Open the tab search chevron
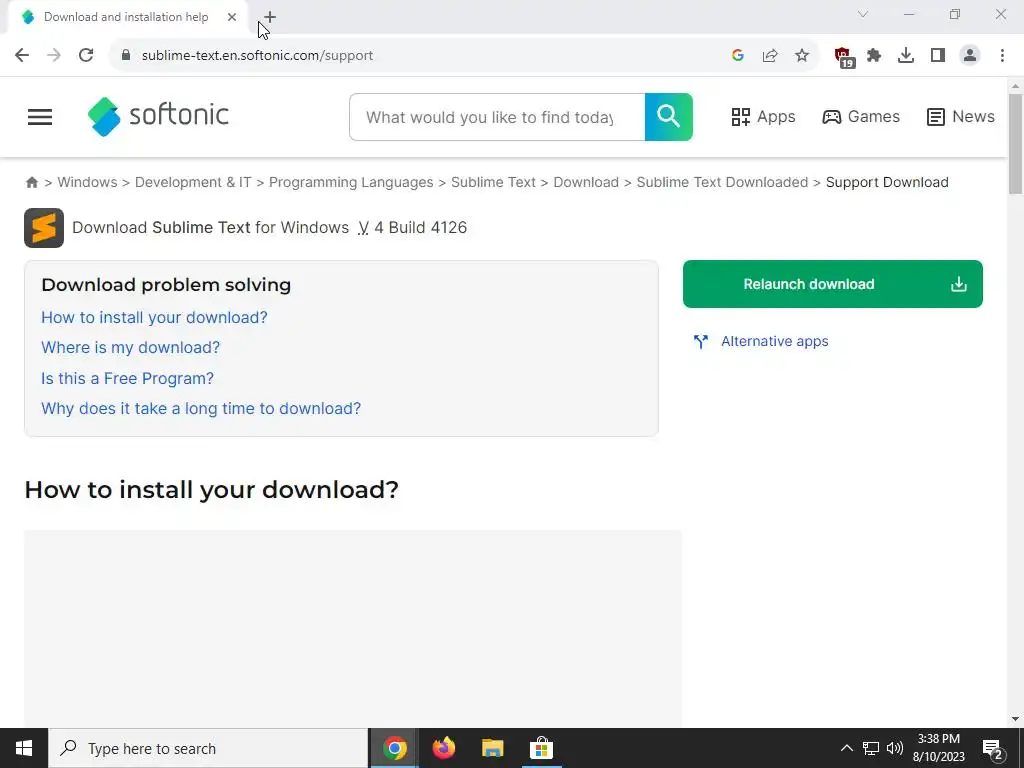 point(863,14)
